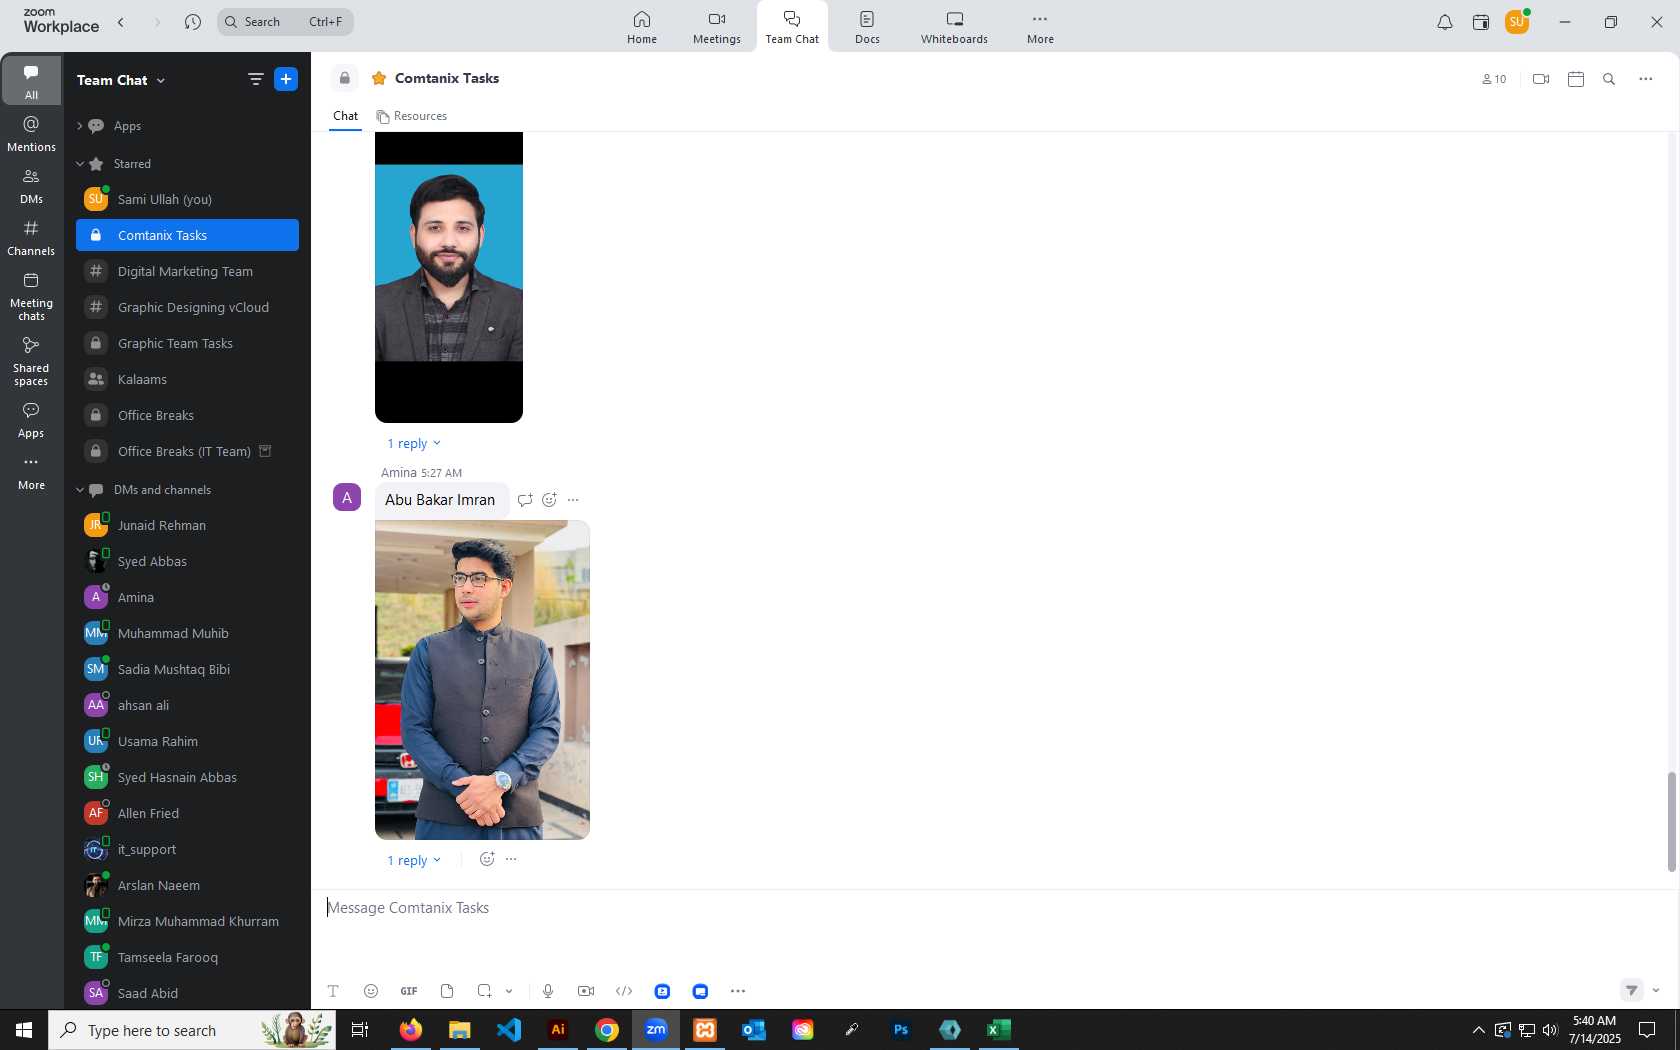View the 10 members of Comtanix Tasks
Image resolution: width=1680 pixels, height=1050 pixels.
pyautogui.click(x=1494, y=79)
